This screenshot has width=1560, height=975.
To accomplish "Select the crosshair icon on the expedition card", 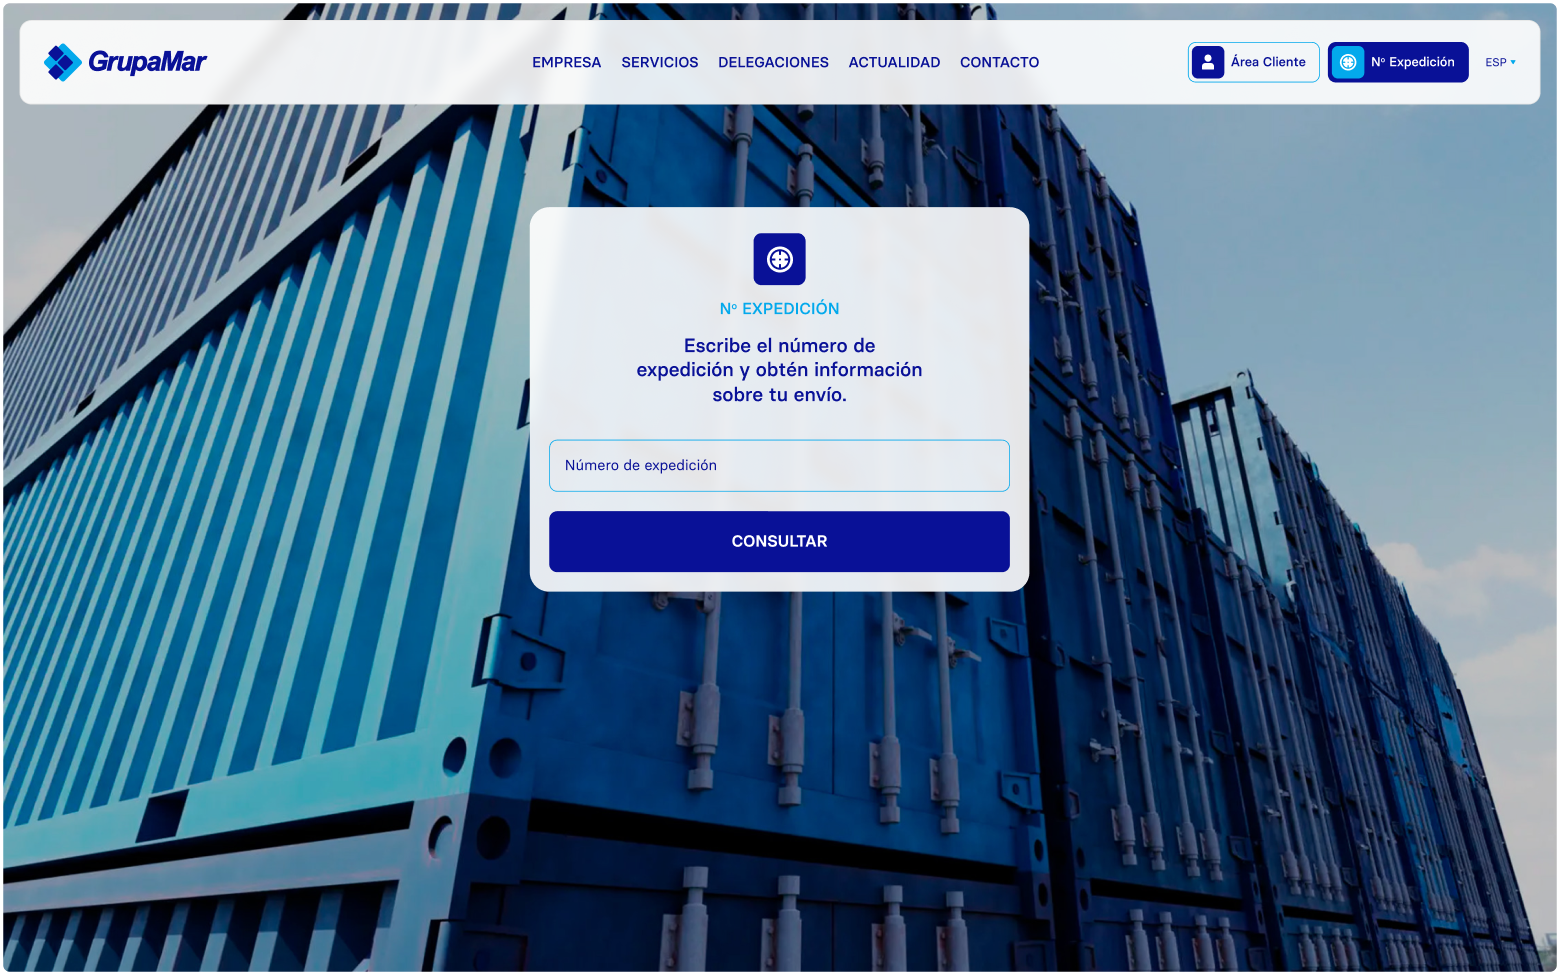I will click(x=779, y=259).
